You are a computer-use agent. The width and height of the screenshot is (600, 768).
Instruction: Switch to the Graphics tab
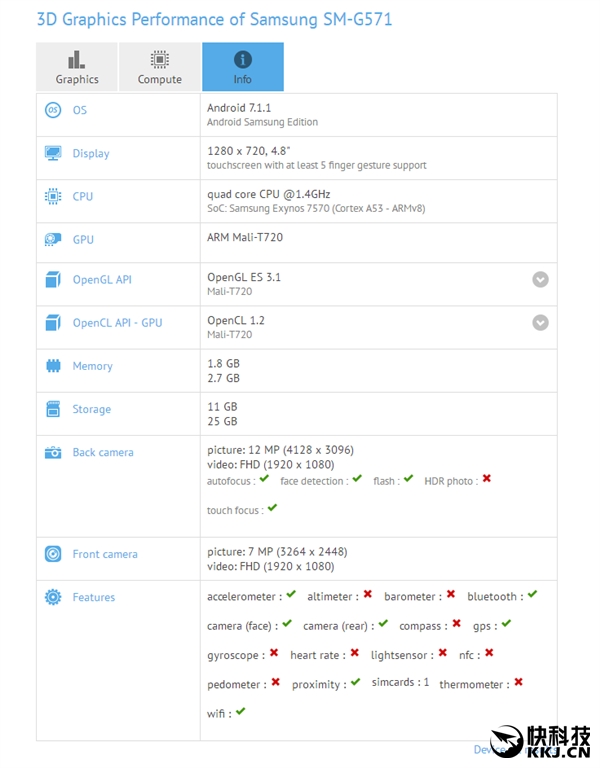coord(77,67)
